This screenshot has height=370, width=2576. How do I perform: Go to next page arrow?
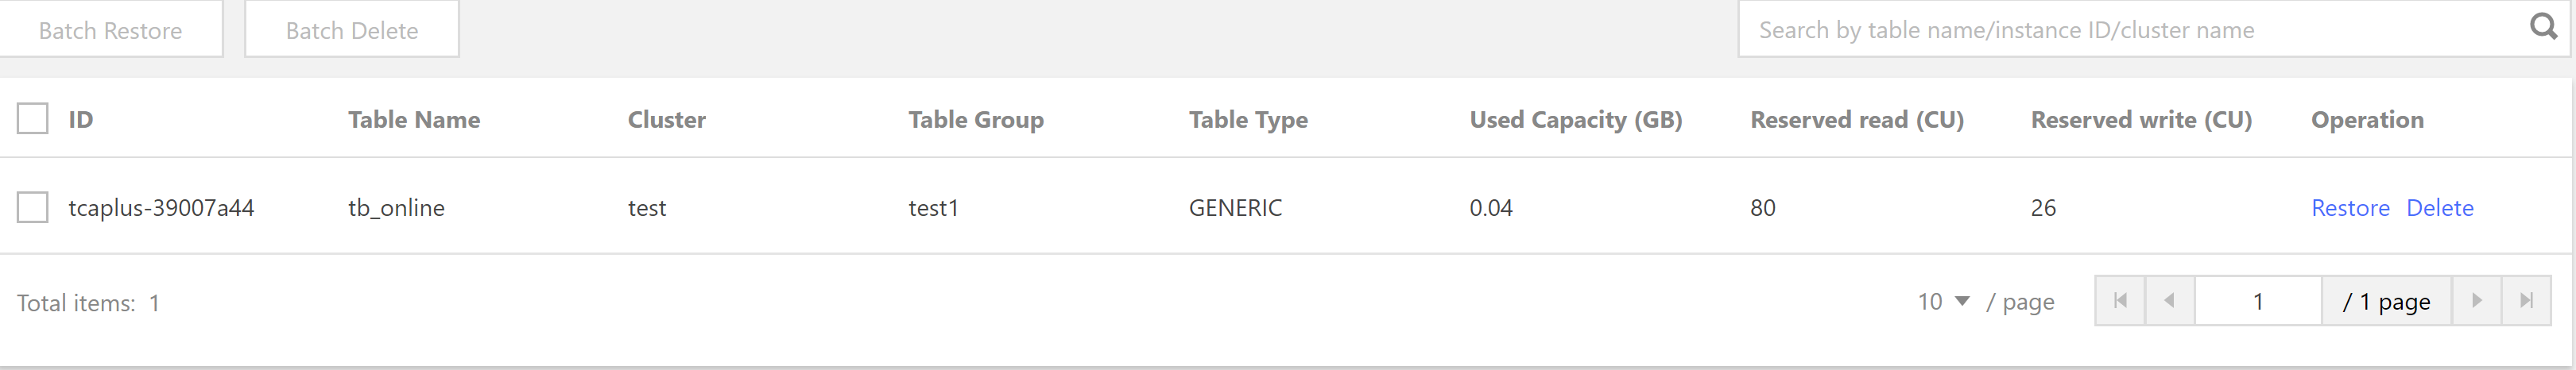pos(2476,301)
